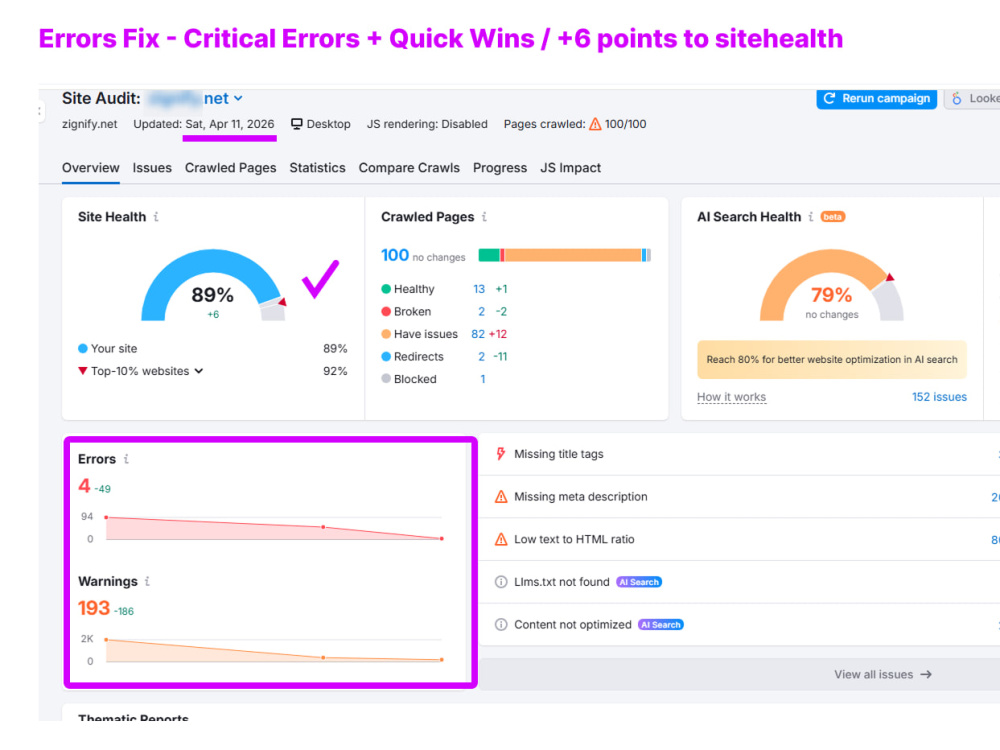Click the Desktop device icon
This screenshot has height=750, width=1000.
pos(297,124)
